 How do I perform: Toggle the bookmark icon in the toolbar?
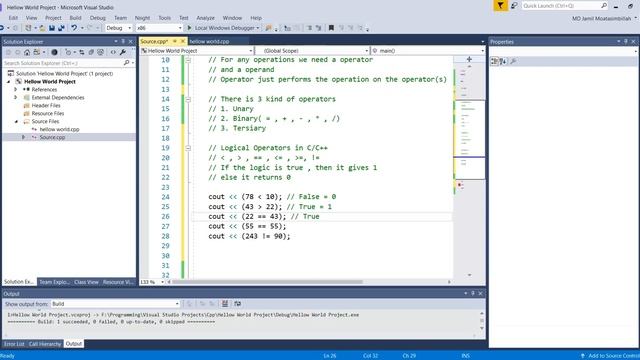tap(331, 28)
